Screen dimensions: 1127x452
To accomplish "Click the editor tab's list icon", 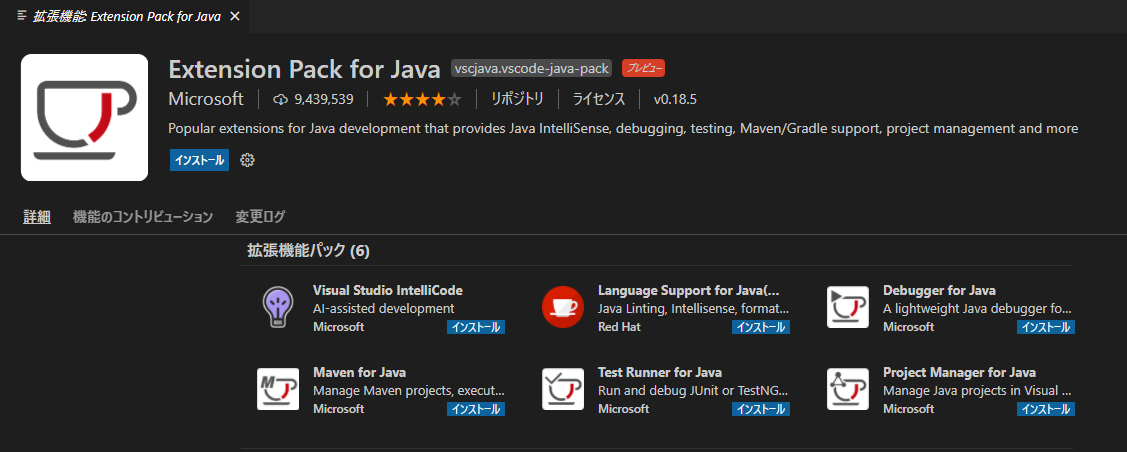I will click(x=22, y=16).
